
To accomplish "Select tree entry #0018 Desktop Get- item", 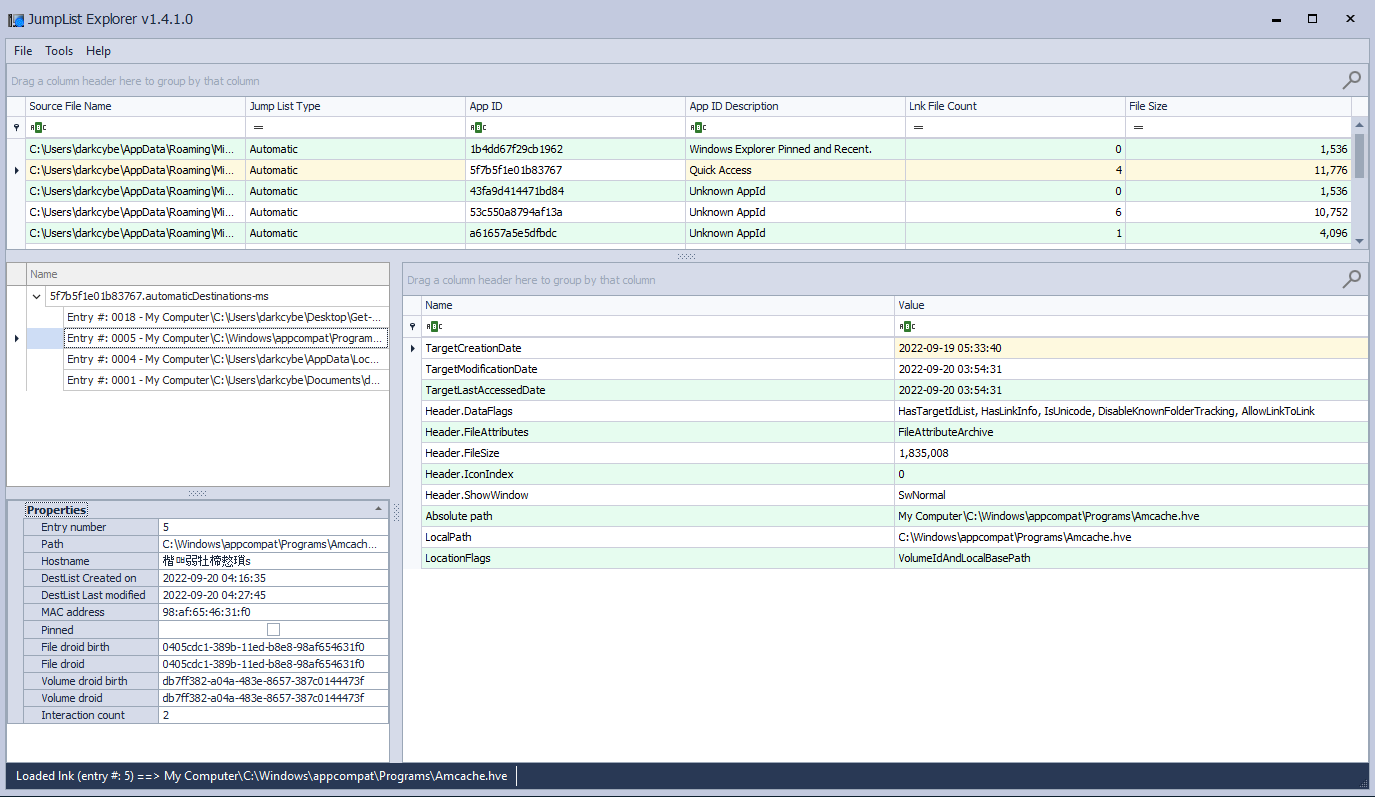I will click(x=225, y=317).
